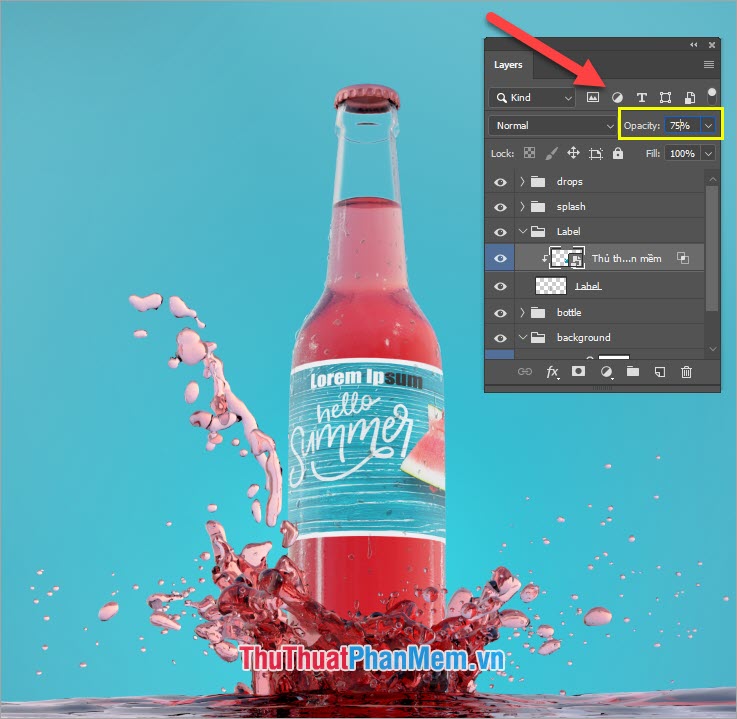Collapse the background group

(522, 337)
